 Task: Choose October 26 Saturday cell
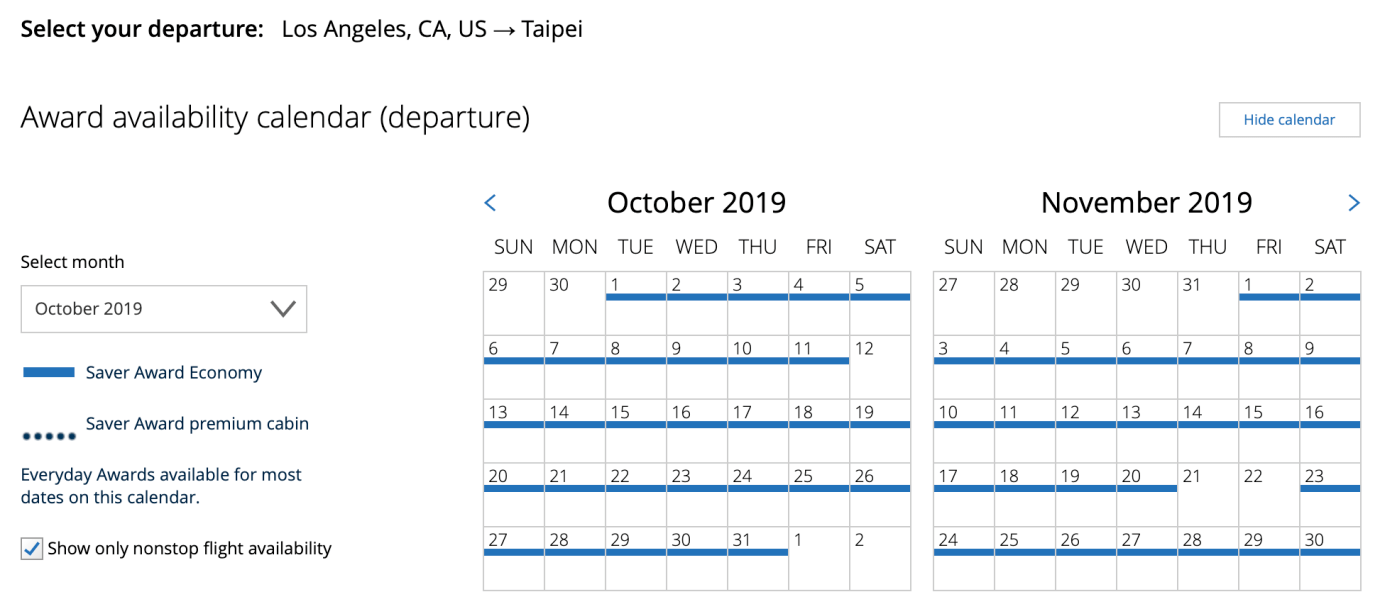880,495
